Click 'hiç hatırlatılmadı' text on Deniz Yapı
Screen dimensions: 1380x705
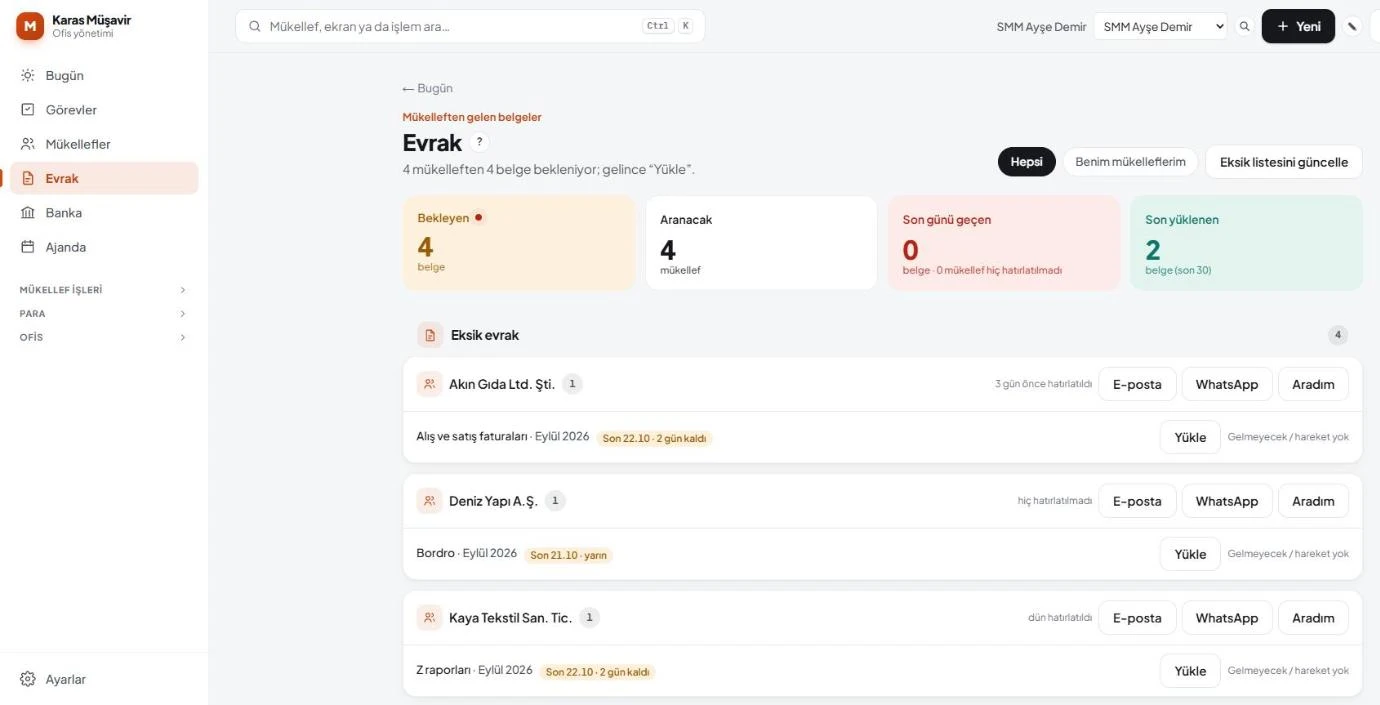(x=1055, y=501)
